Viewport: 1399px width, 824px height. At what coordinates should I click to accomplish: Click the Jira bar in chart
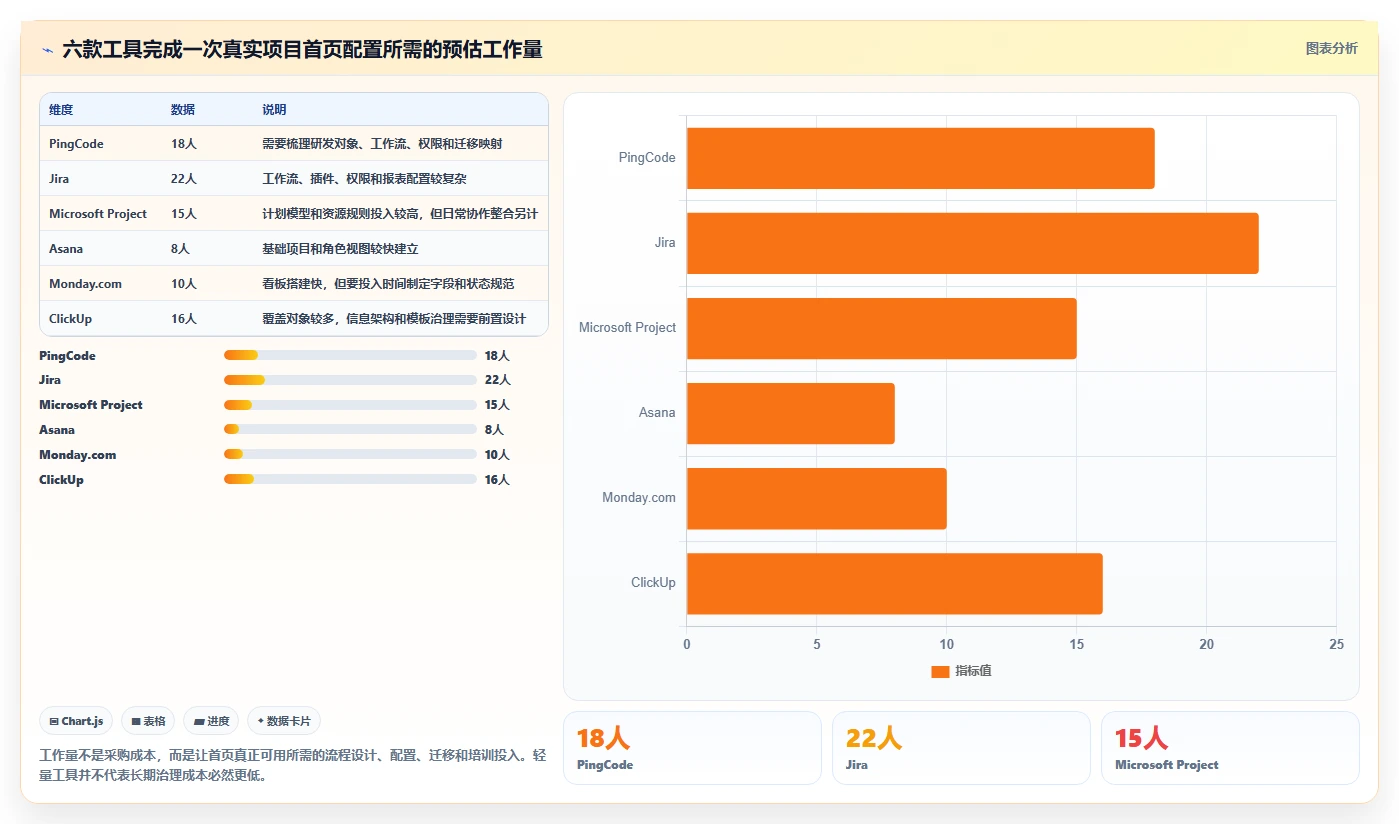tap(972, 243)
